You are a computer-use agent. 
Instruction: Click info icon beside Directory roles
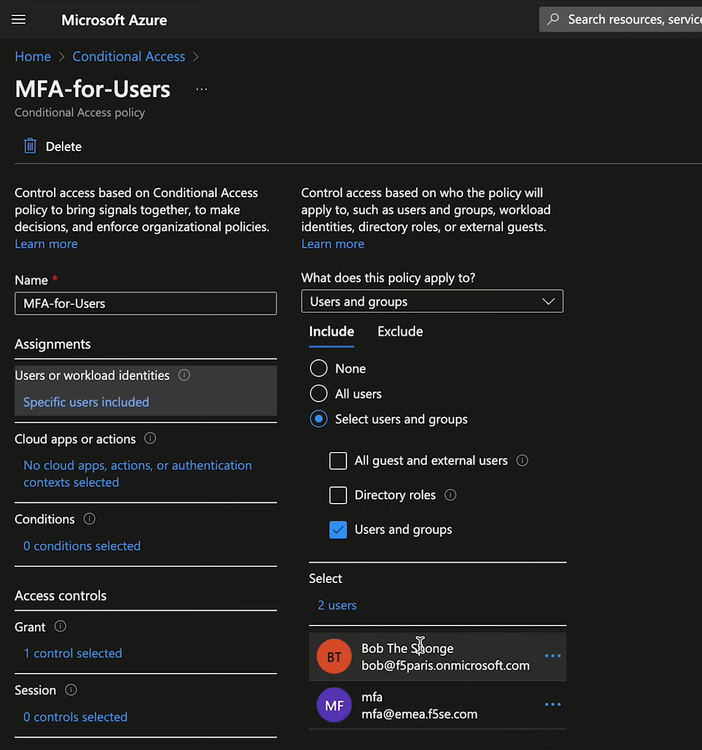[x=450, y=495]
